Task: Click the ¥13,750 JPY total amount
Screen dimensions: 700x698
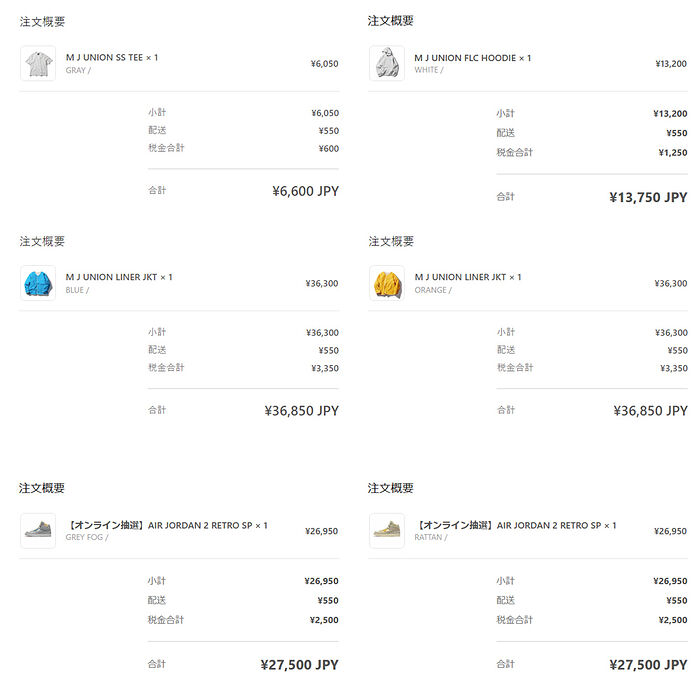Action: pos(648,197)
